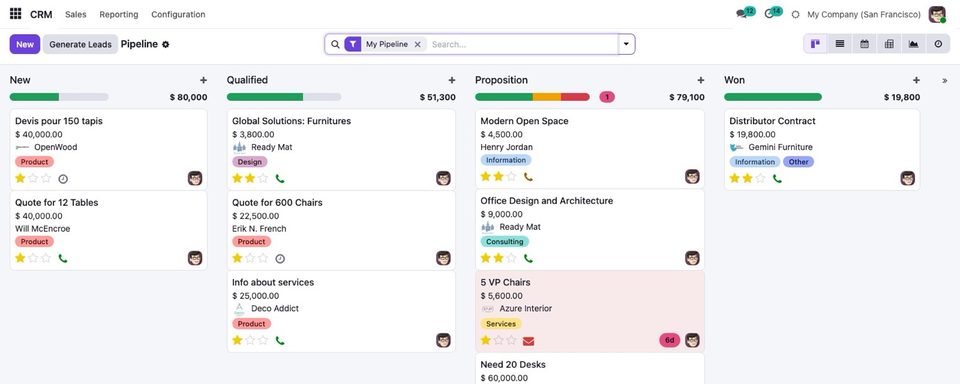Click salesperson avatar on Quote for 600 Chairs
The image size is (960, 384).
click(443, 258)
